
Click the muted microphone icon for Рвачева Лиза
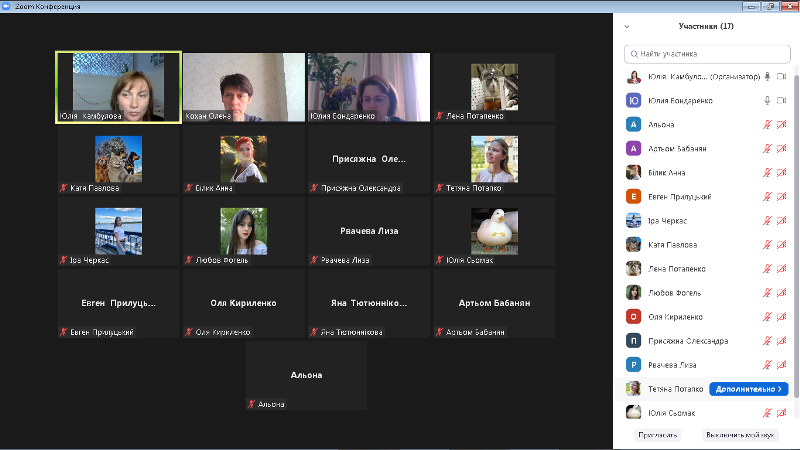[x=767, y=364]
